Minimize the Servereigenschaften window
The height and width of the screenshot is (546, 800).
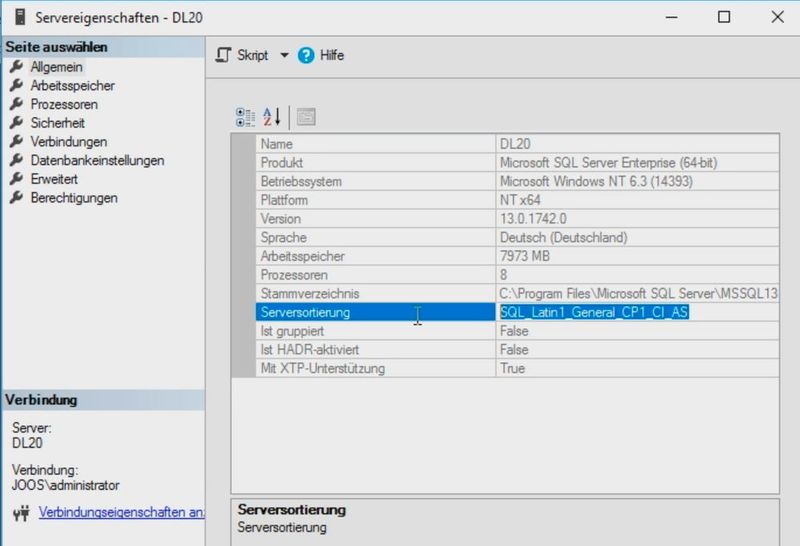[671, 17]
